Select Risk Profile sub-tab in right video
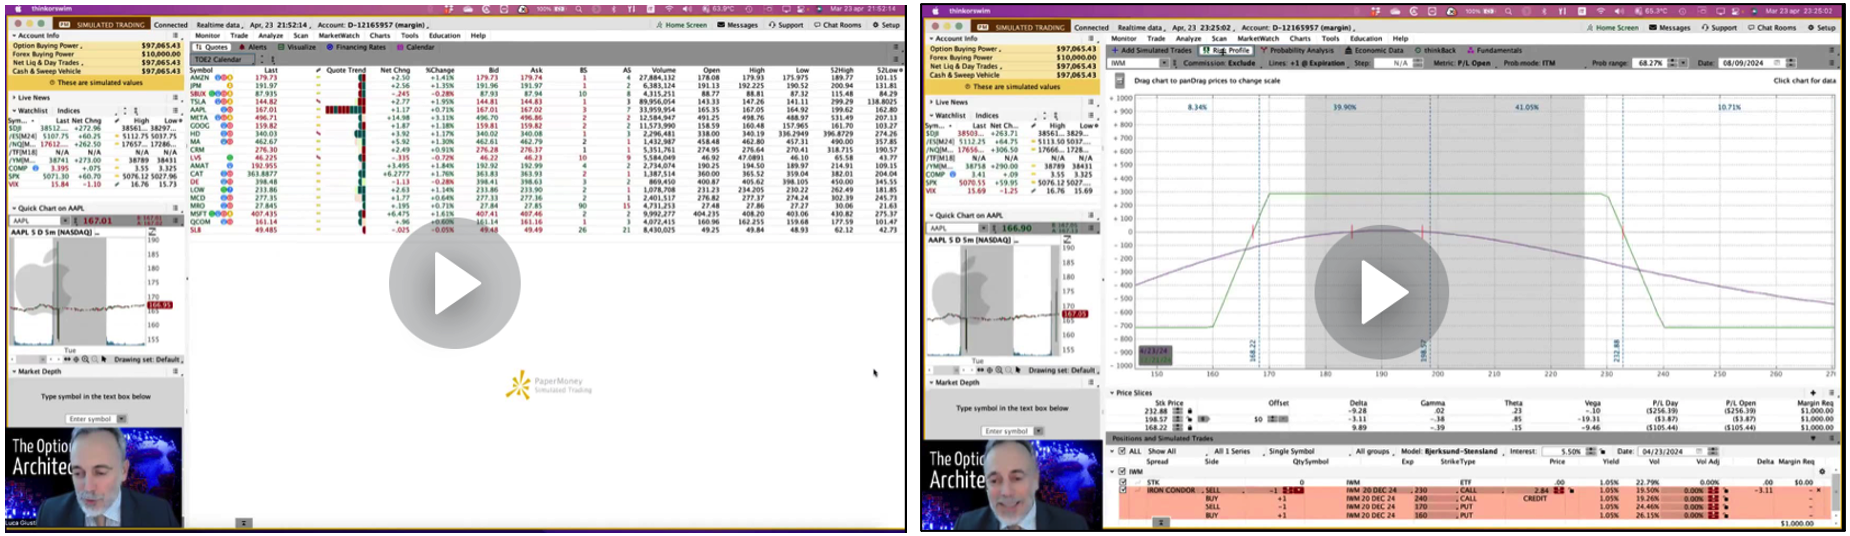 pos(1227,50)
